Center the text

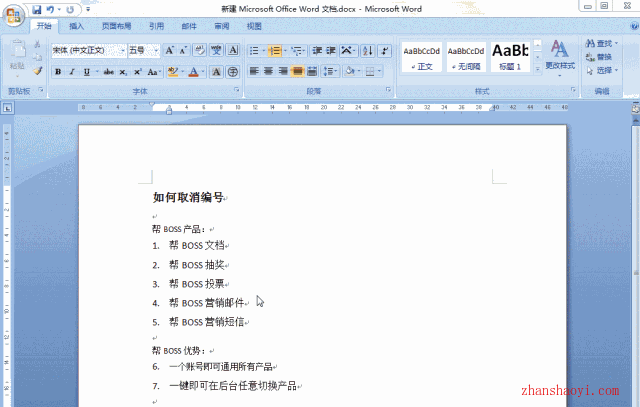pyautogui.click(x=269, y=71)
